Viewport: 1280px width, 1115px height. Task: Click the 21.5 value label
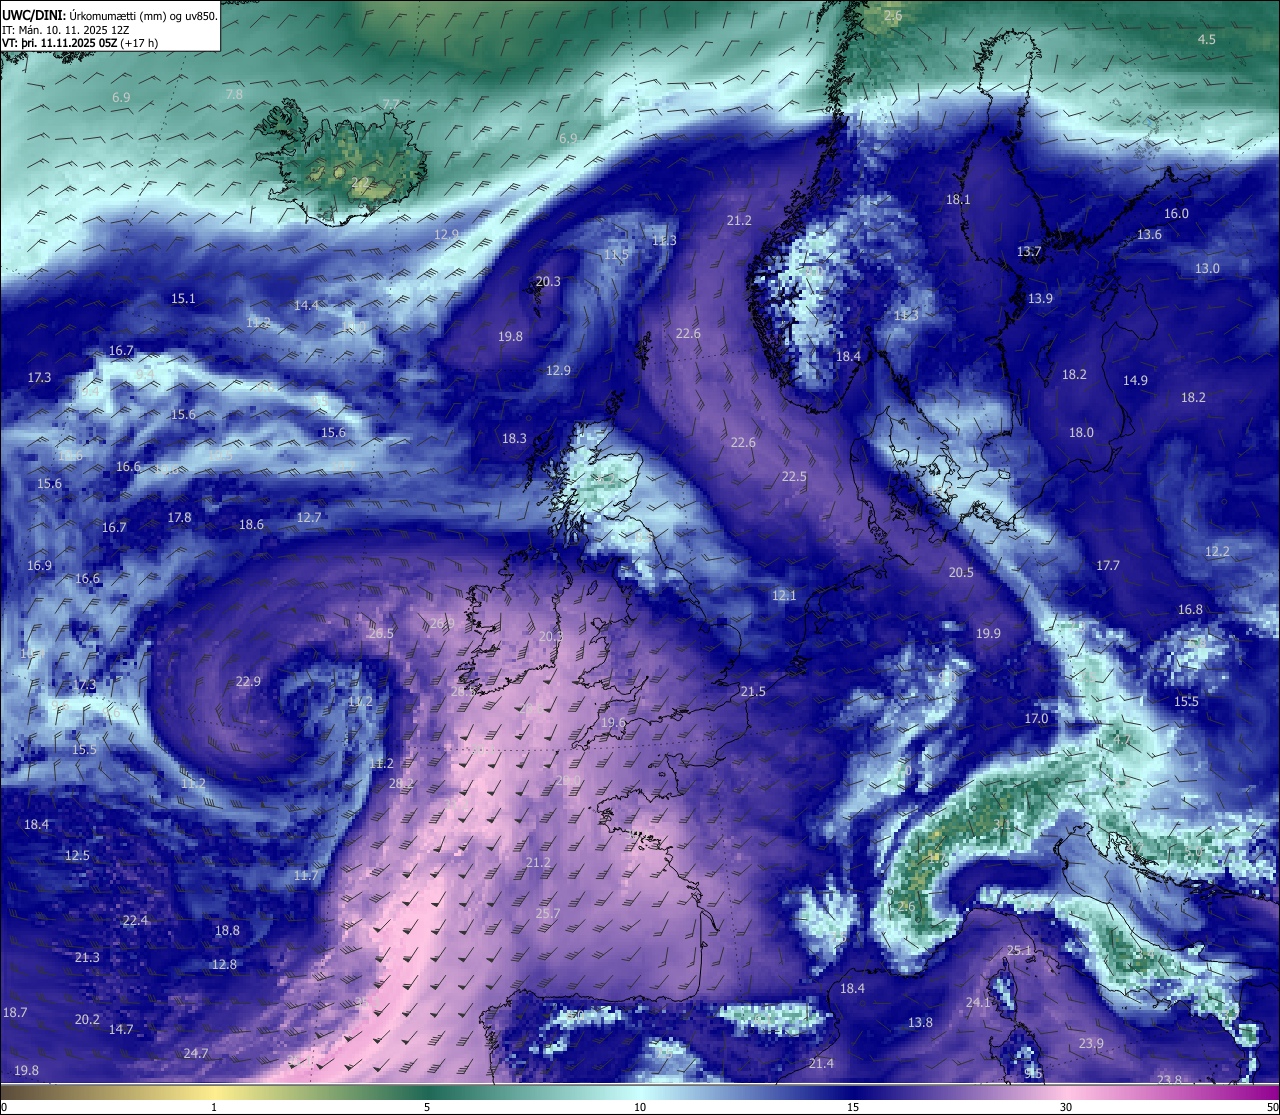pos(753,691)
